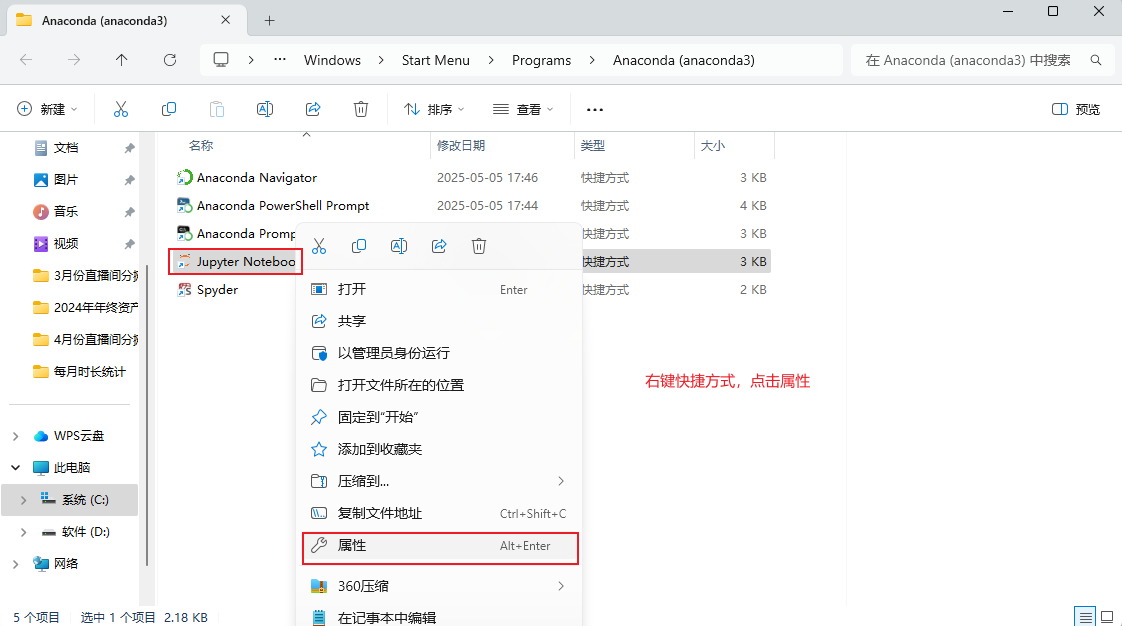Choose 复制文件地址
The height and width of the screenshot is (626, 1122).
coord(439,514)
